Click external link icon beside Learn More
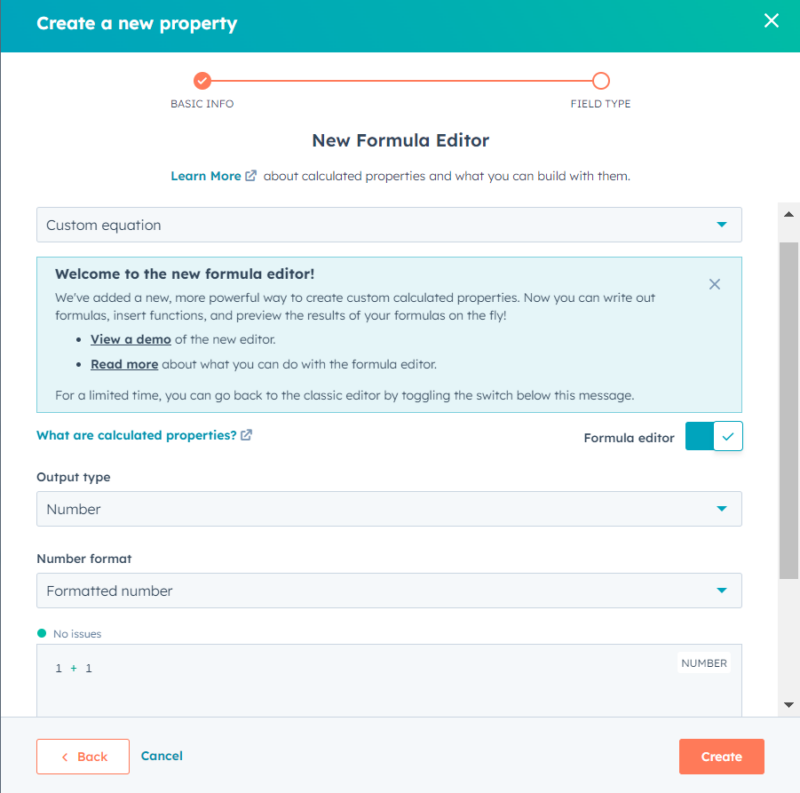This screenshot has height=793, width=800. (x=251, y=176)
